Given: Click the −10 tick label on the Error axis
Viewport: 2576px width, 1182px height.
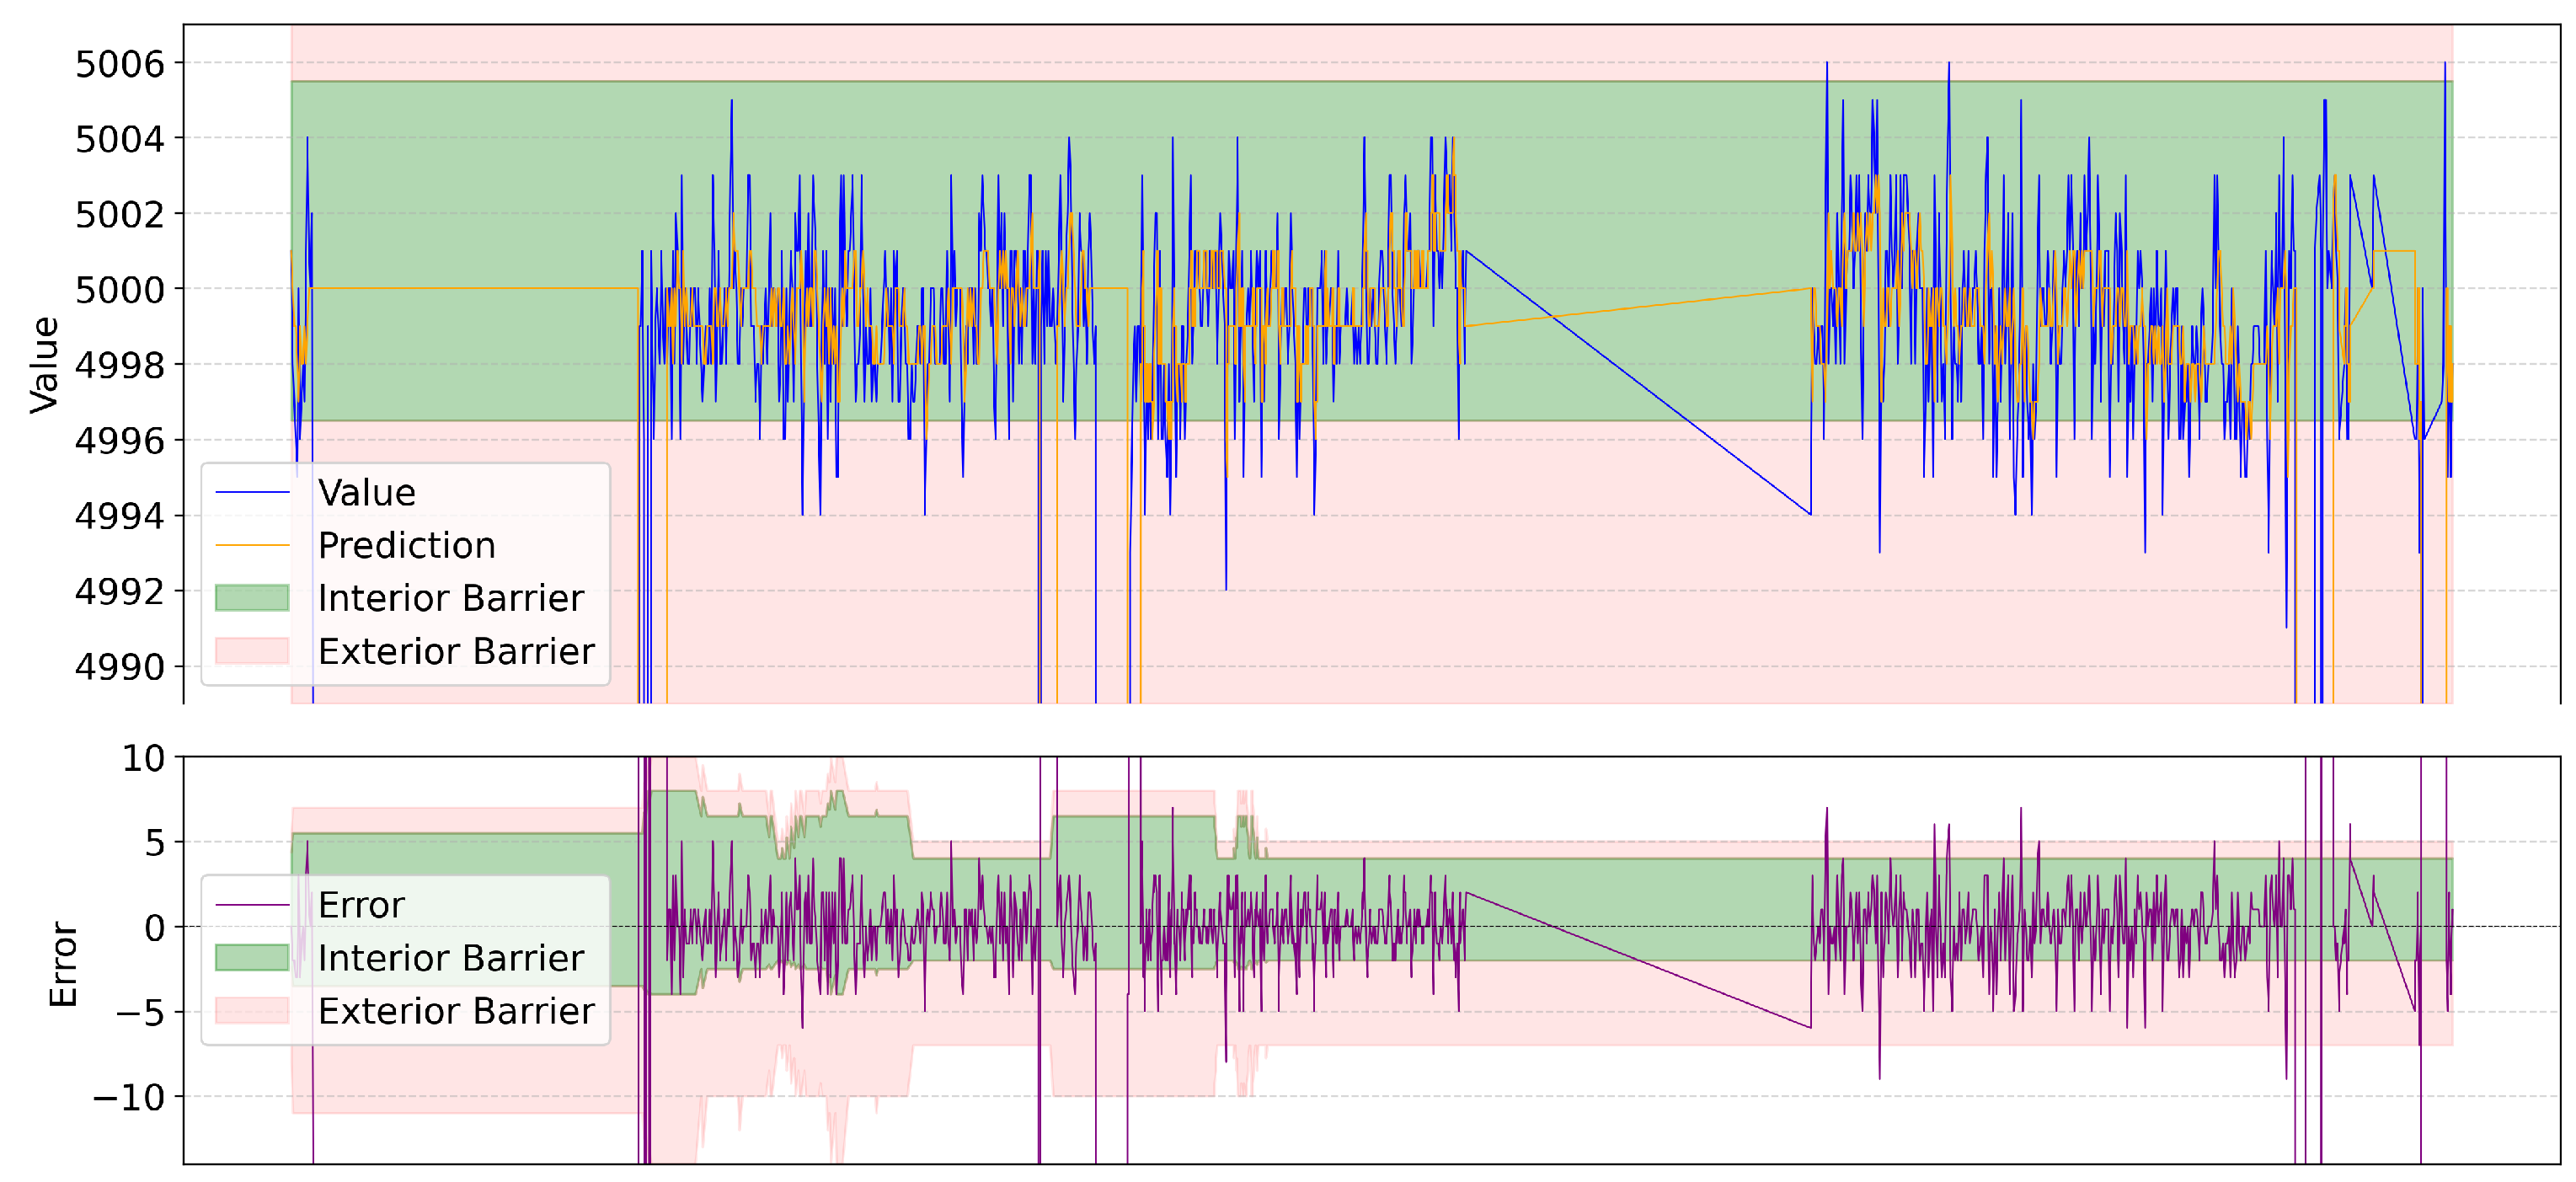Looking at the screenshot, I should 128,1097.
